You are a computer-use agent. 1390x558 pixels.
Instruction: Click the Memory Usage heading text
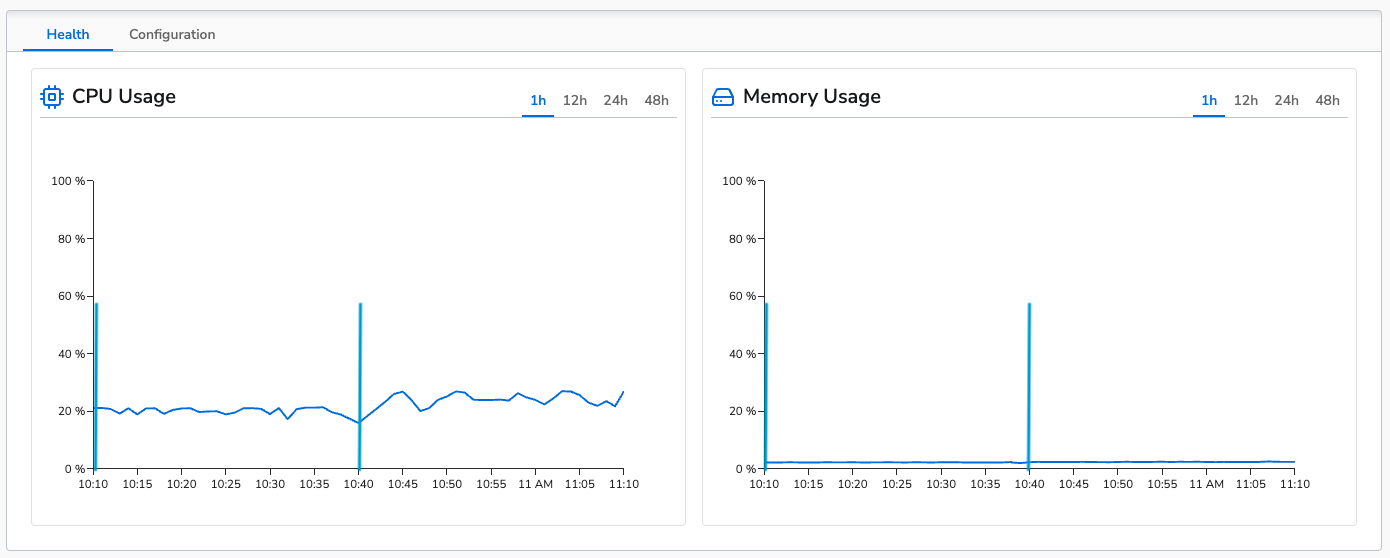(812, 97)
